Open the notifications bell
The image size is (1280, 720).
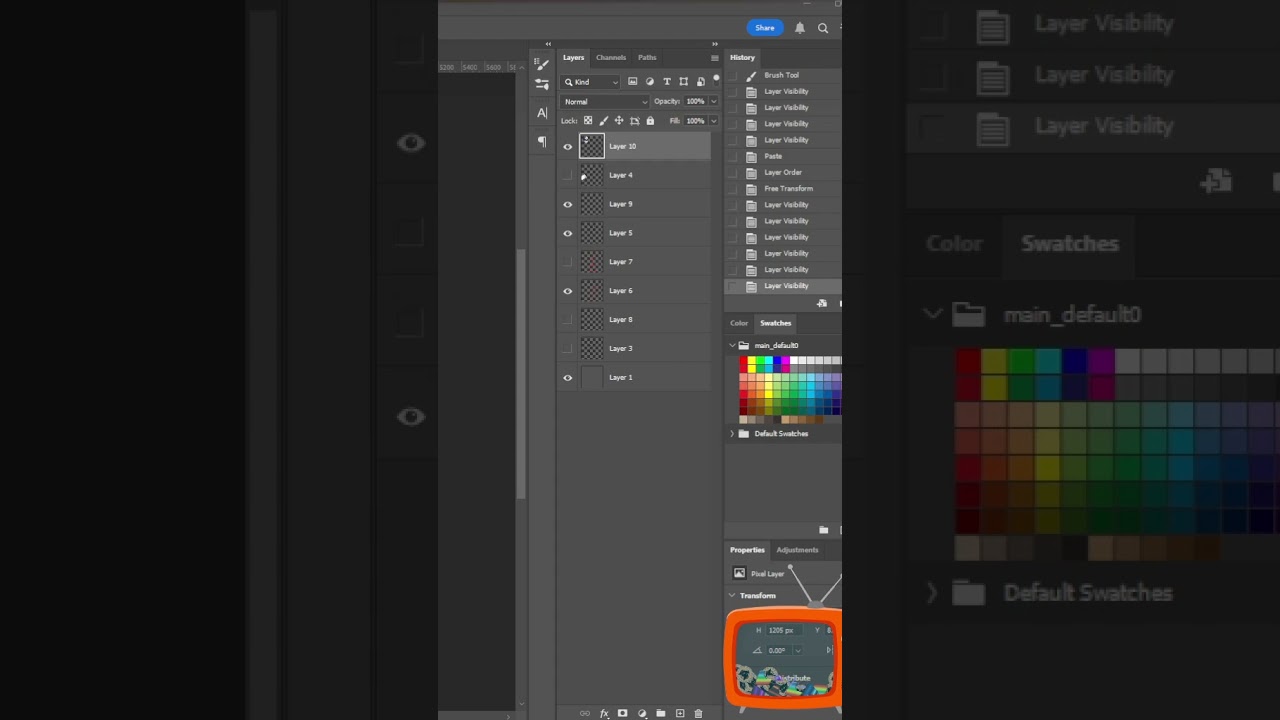coord(800,28)
